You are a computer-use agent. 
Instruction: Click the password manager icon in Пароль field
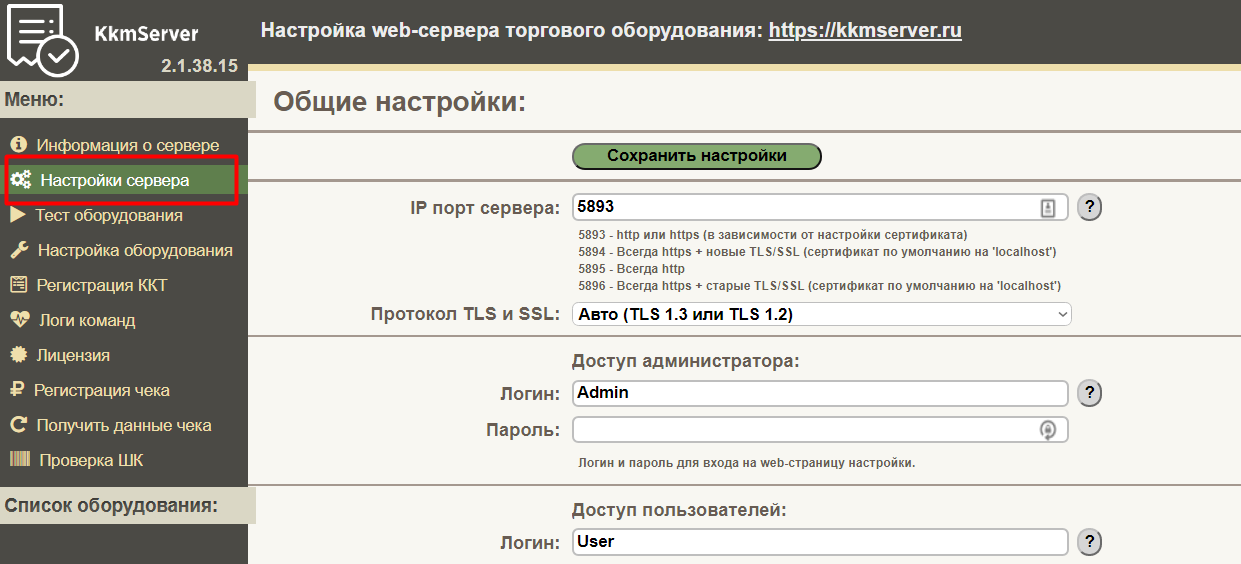click(x=1048, y=430)
